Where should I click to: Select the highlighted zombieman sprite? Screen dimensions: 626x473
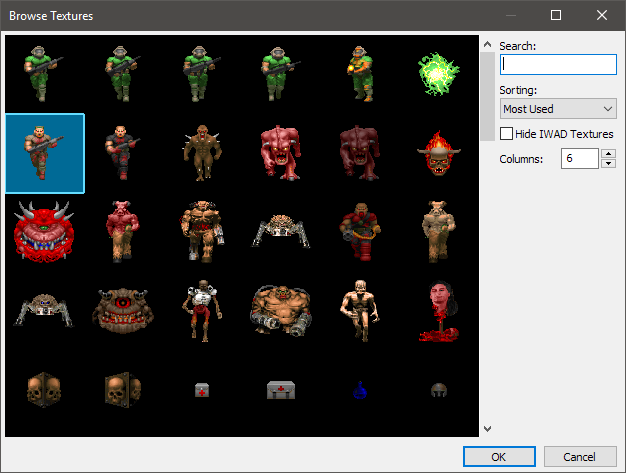pyautogui.click(x=45, y=152)
